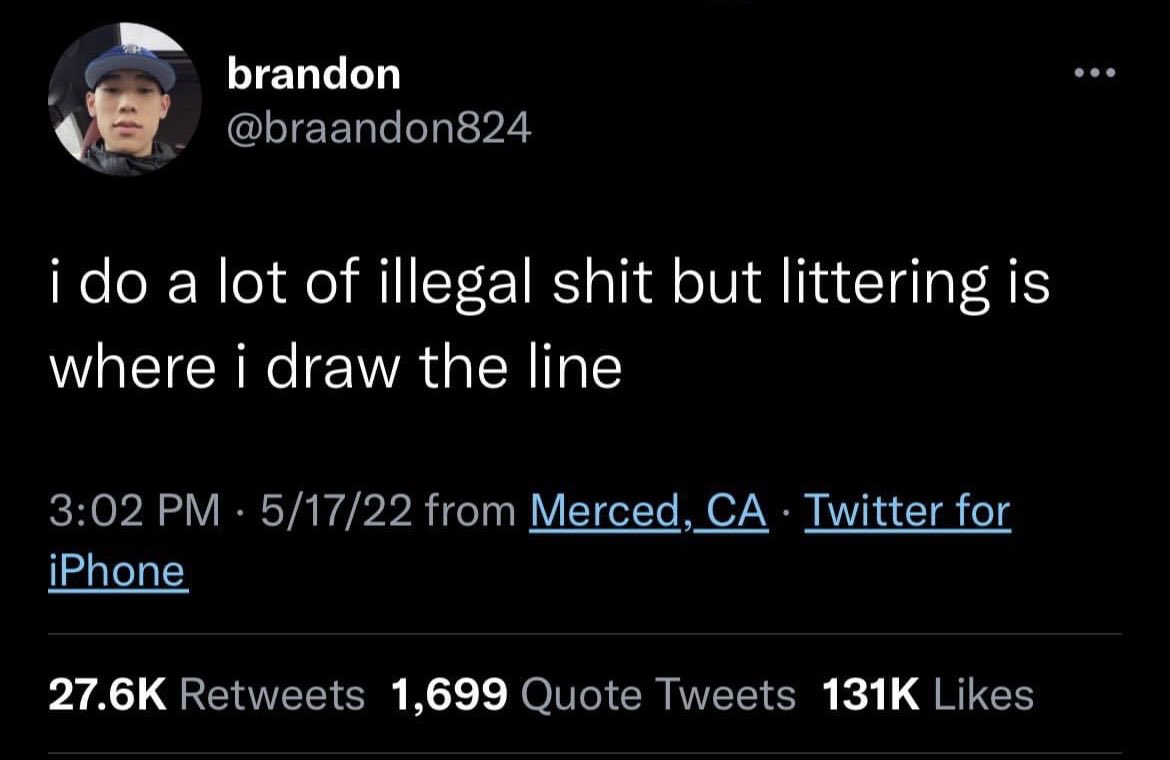Click the 'Twitter for' source link text
This screenshot has height=760, width=1170.
pos(907,513)
